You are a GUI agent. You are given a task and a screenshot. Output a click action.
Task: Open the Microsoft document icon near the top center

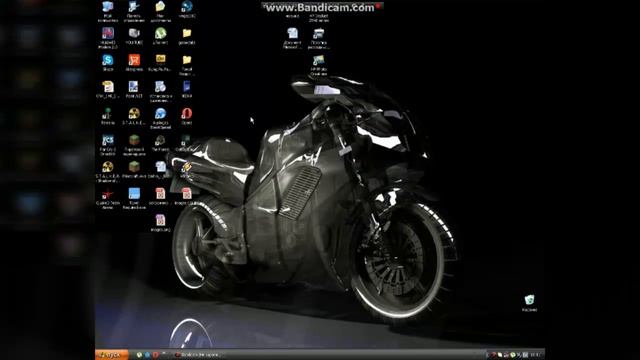point(292,38)
